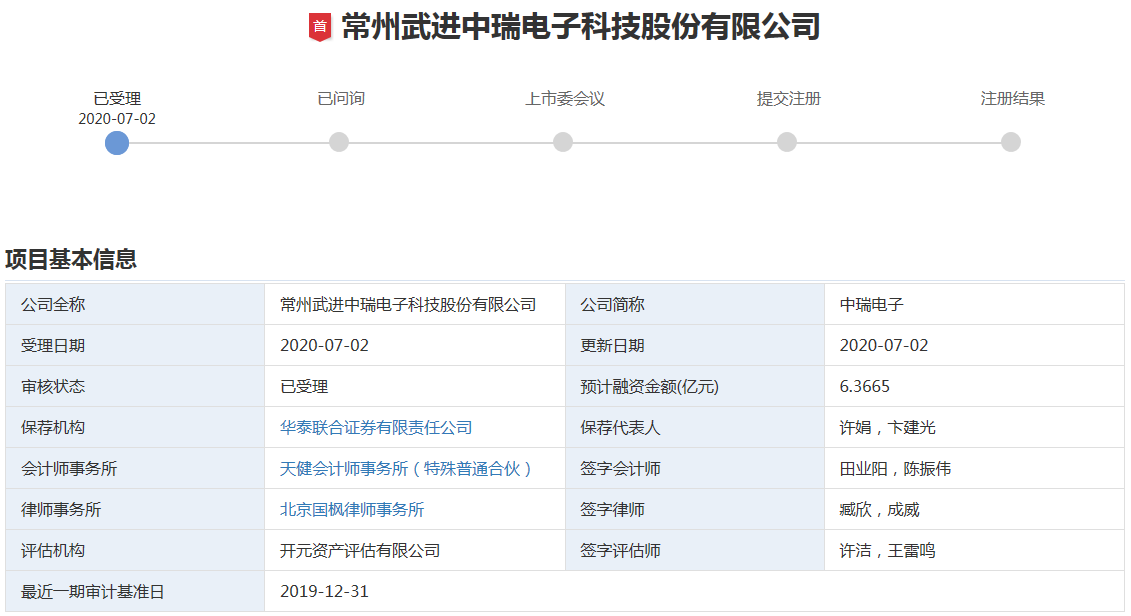
Task: Click the gray 已问询 progress dot
Action: (x=339, y=143)
